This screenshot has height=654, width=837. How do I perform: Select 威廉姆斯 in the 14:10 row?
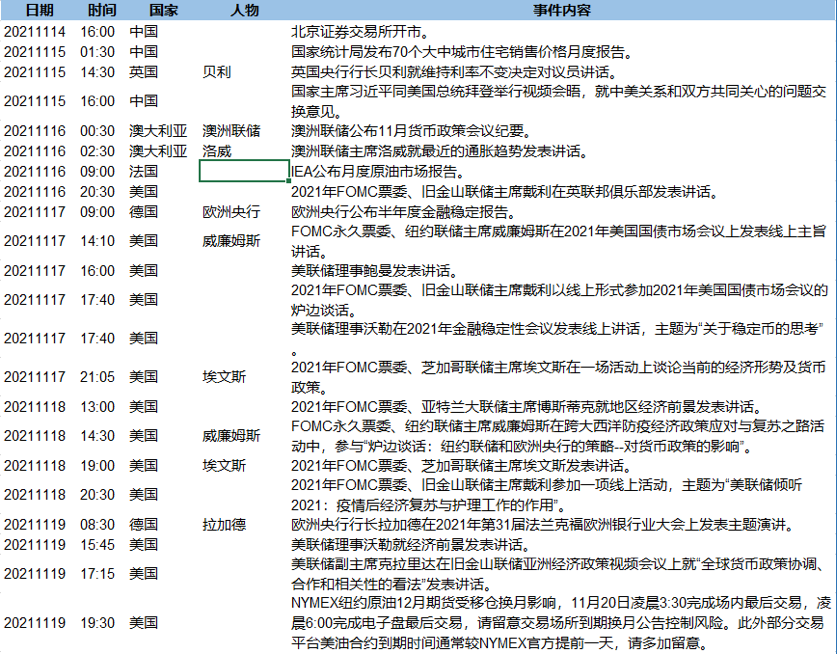[x=231, y=241]
